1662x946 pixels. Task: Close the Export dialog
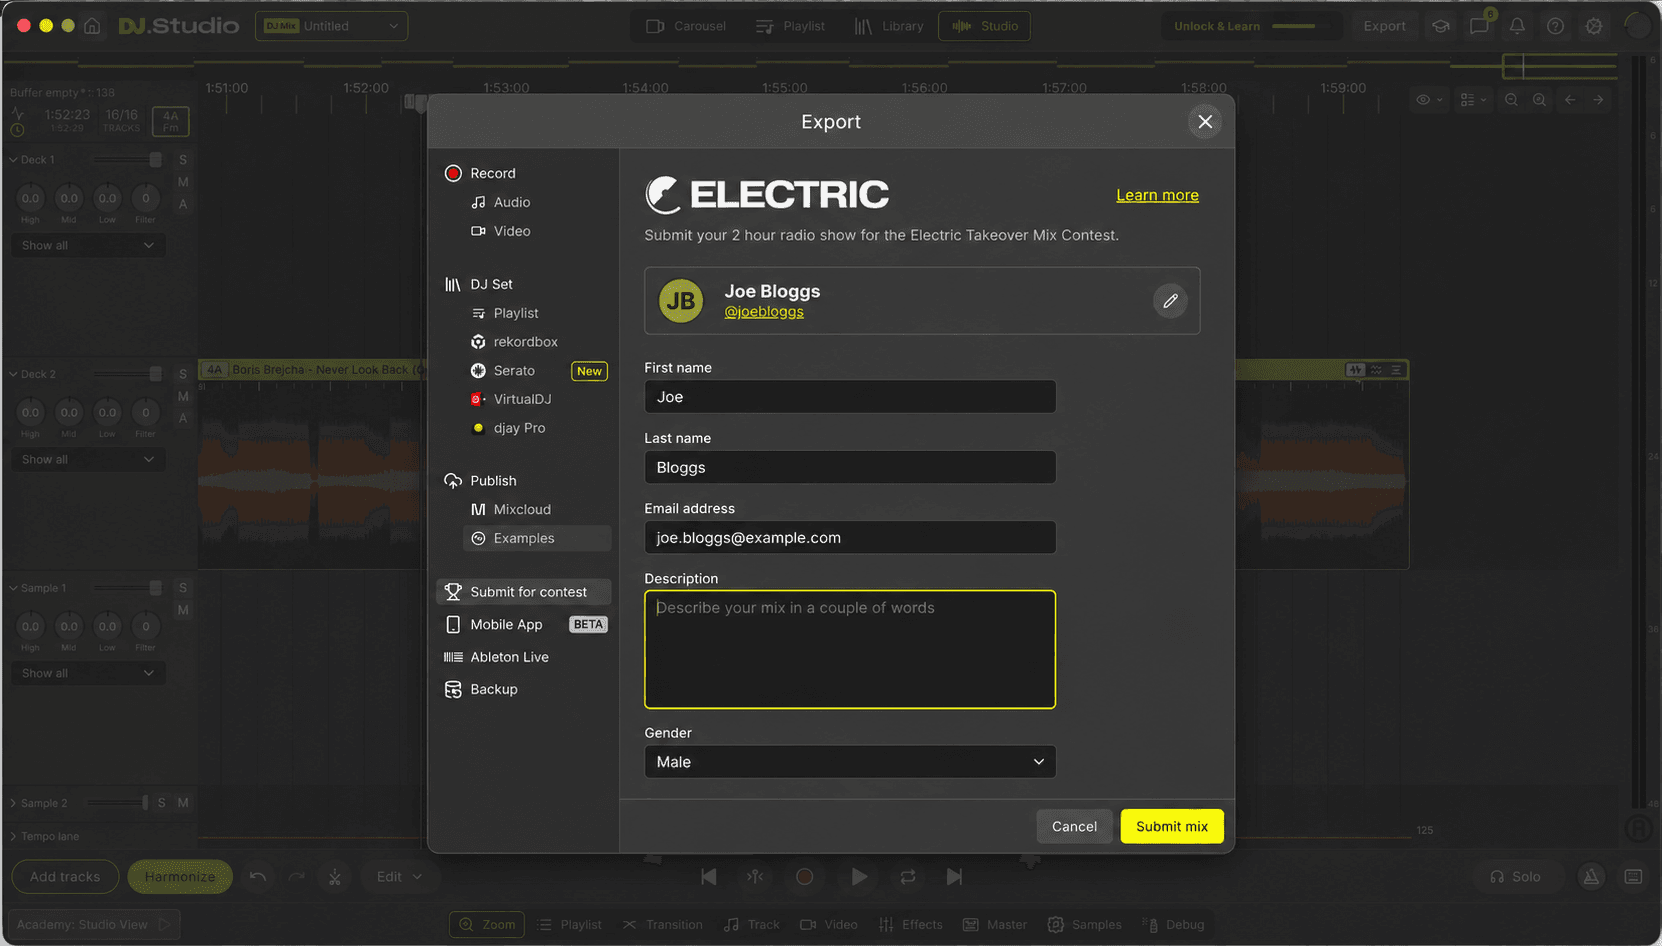pos(1205,121)
